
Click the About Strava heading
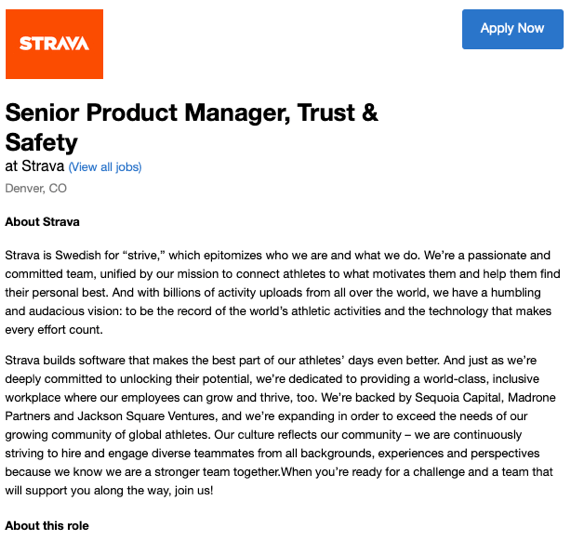point(42,222)
